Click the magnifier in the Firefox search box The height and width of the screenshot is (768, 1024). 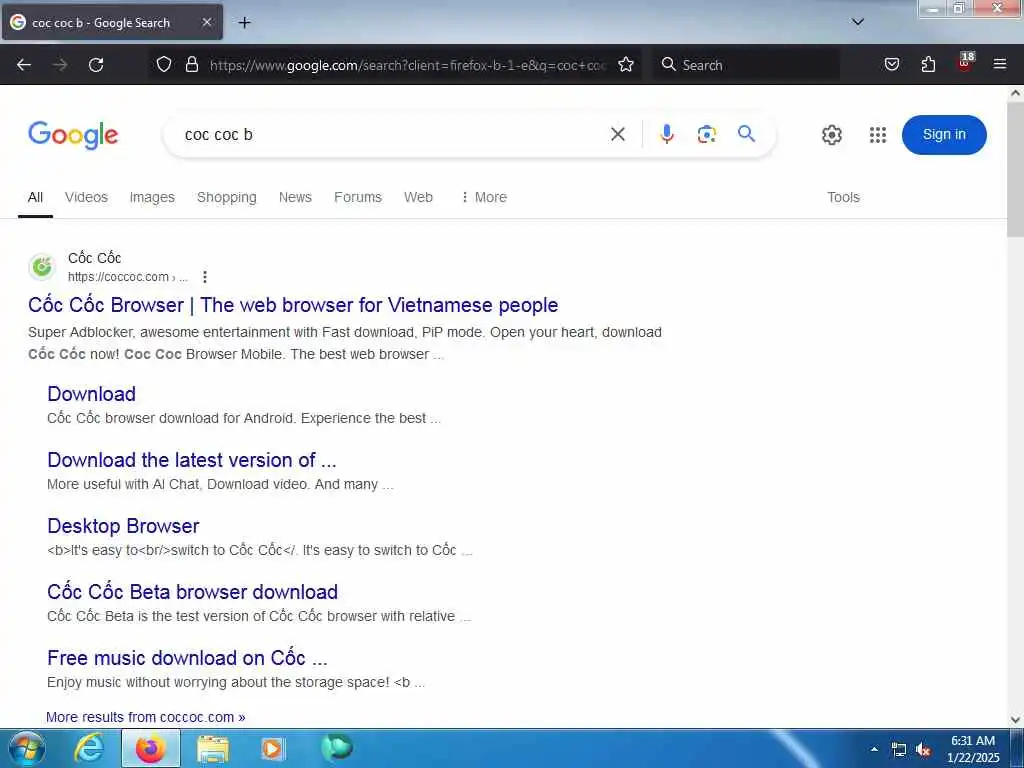click(668, 64)
